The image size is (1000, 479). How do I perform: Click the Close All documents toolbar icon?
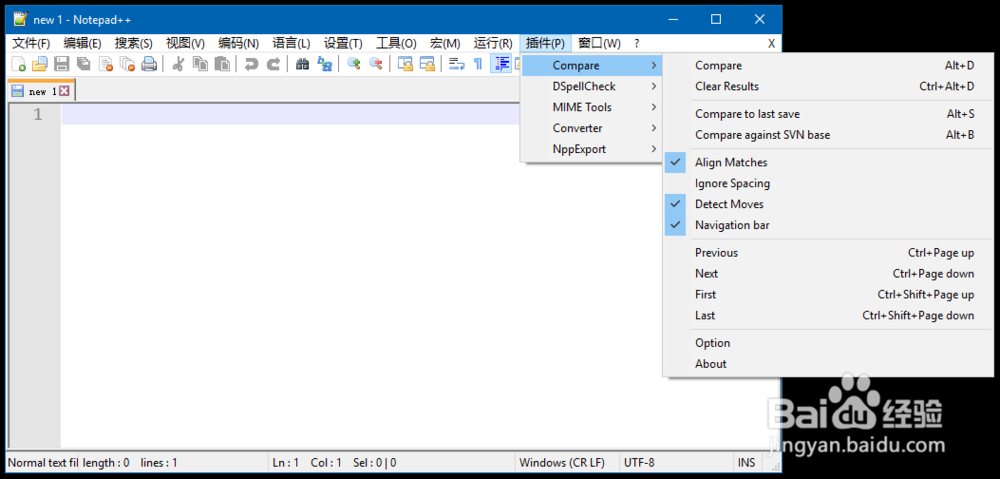click(127, 63)
